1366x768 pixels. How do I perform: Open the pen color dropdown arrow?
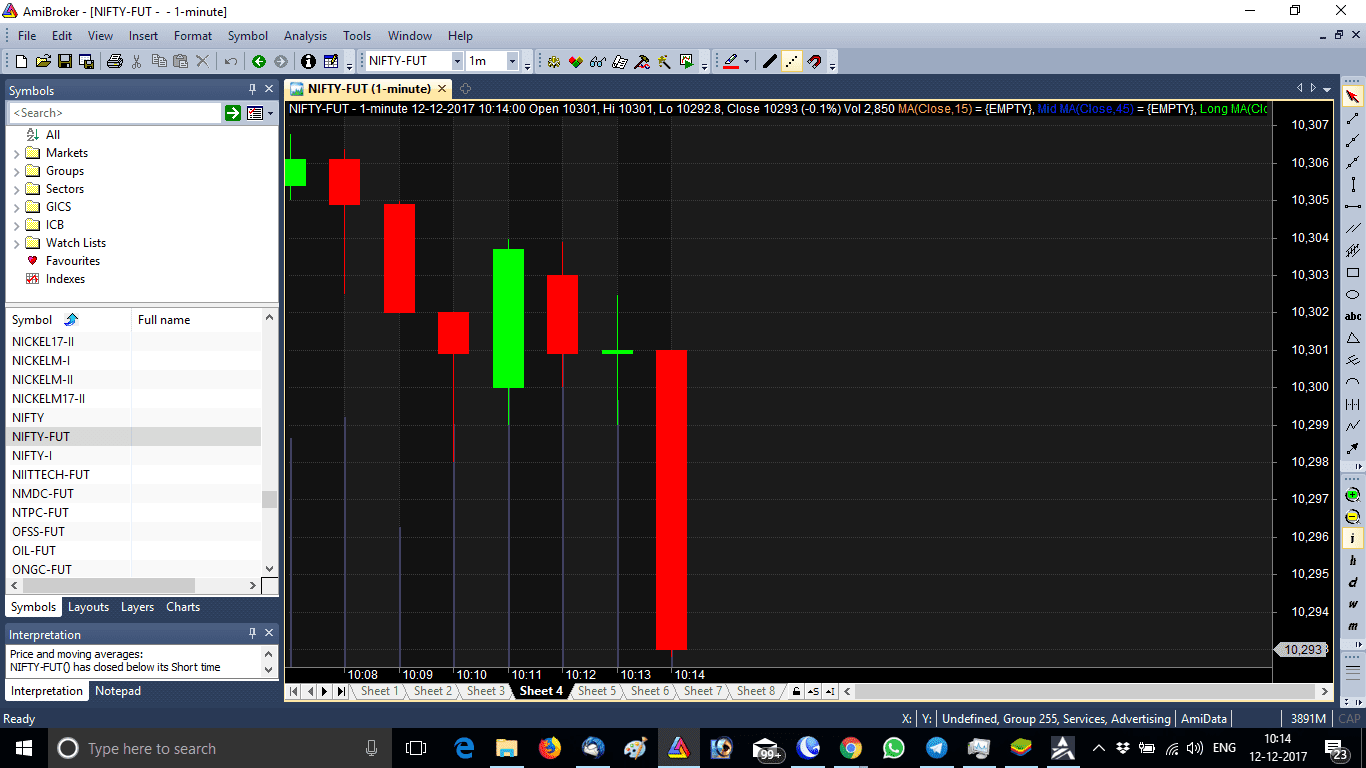(x=746, y=61)
